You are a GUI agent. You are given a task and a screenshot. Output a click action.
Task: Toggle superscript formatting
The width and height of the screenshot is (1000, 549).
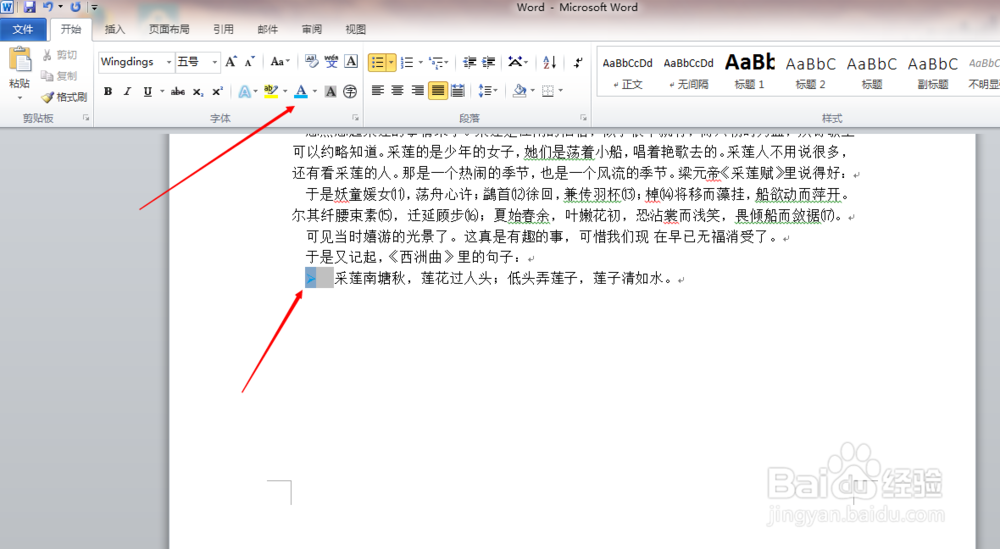217,91
